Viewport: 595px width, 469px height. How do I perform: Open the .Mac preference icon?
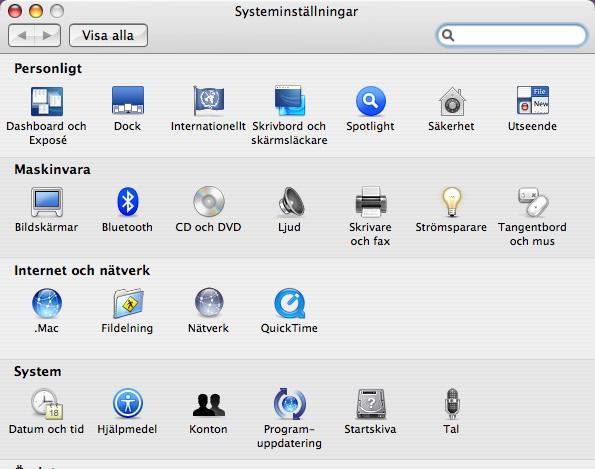[47, 303]
